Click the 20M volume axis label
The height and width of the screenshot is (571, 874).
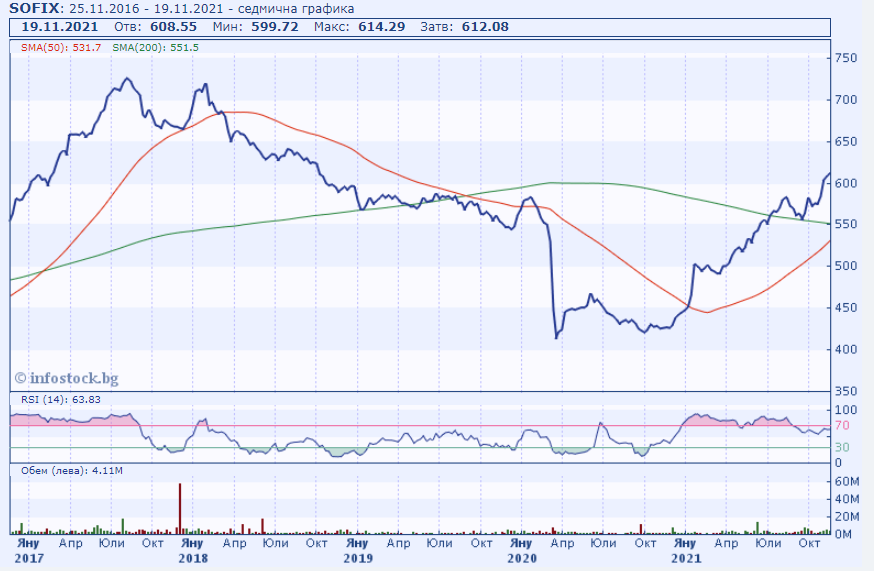click(x=847, y=517)
